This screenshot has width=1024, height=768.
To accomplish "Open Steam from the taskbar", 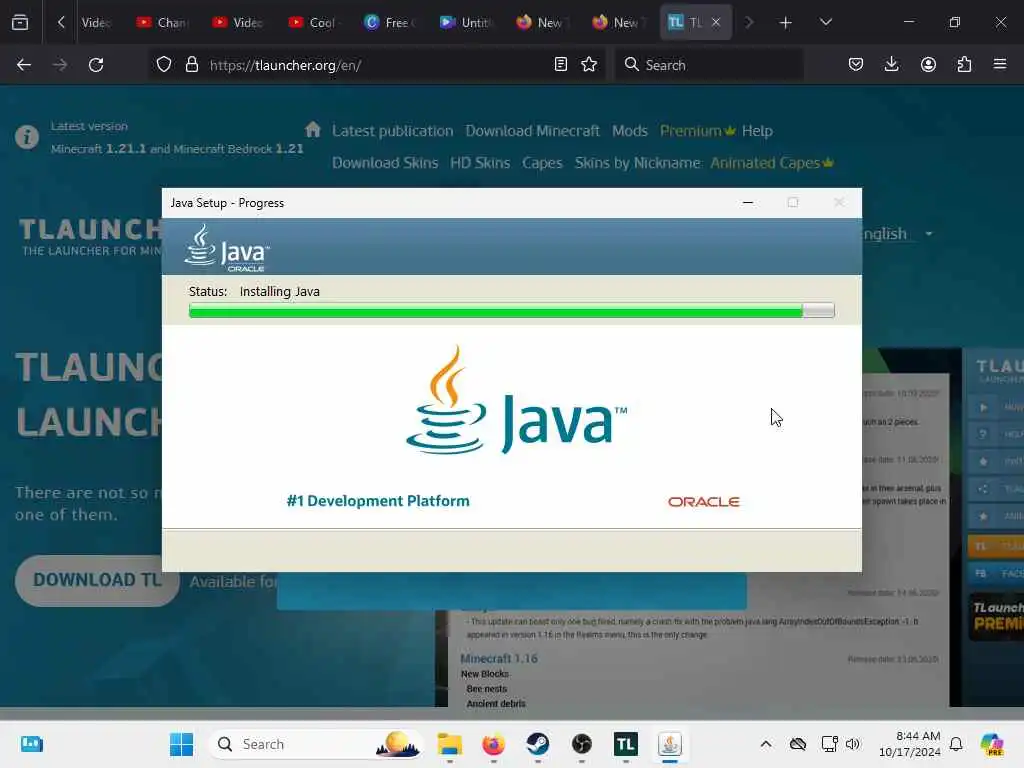I will pos(537,744).
